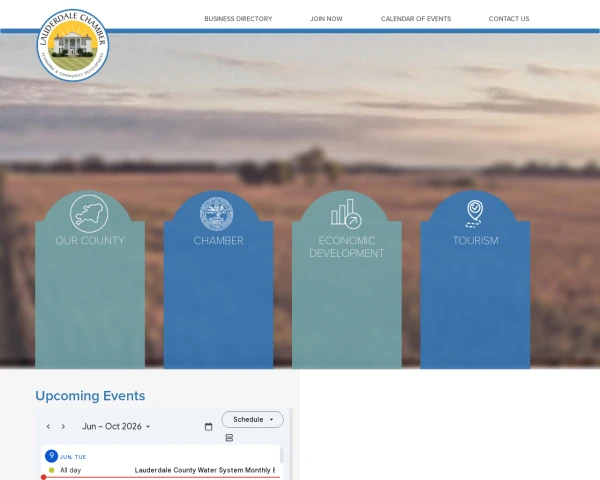The width and height of the screenshot is (600, 480).
Task: Go to previous calendar period arrow
Action: pos(48,426)
